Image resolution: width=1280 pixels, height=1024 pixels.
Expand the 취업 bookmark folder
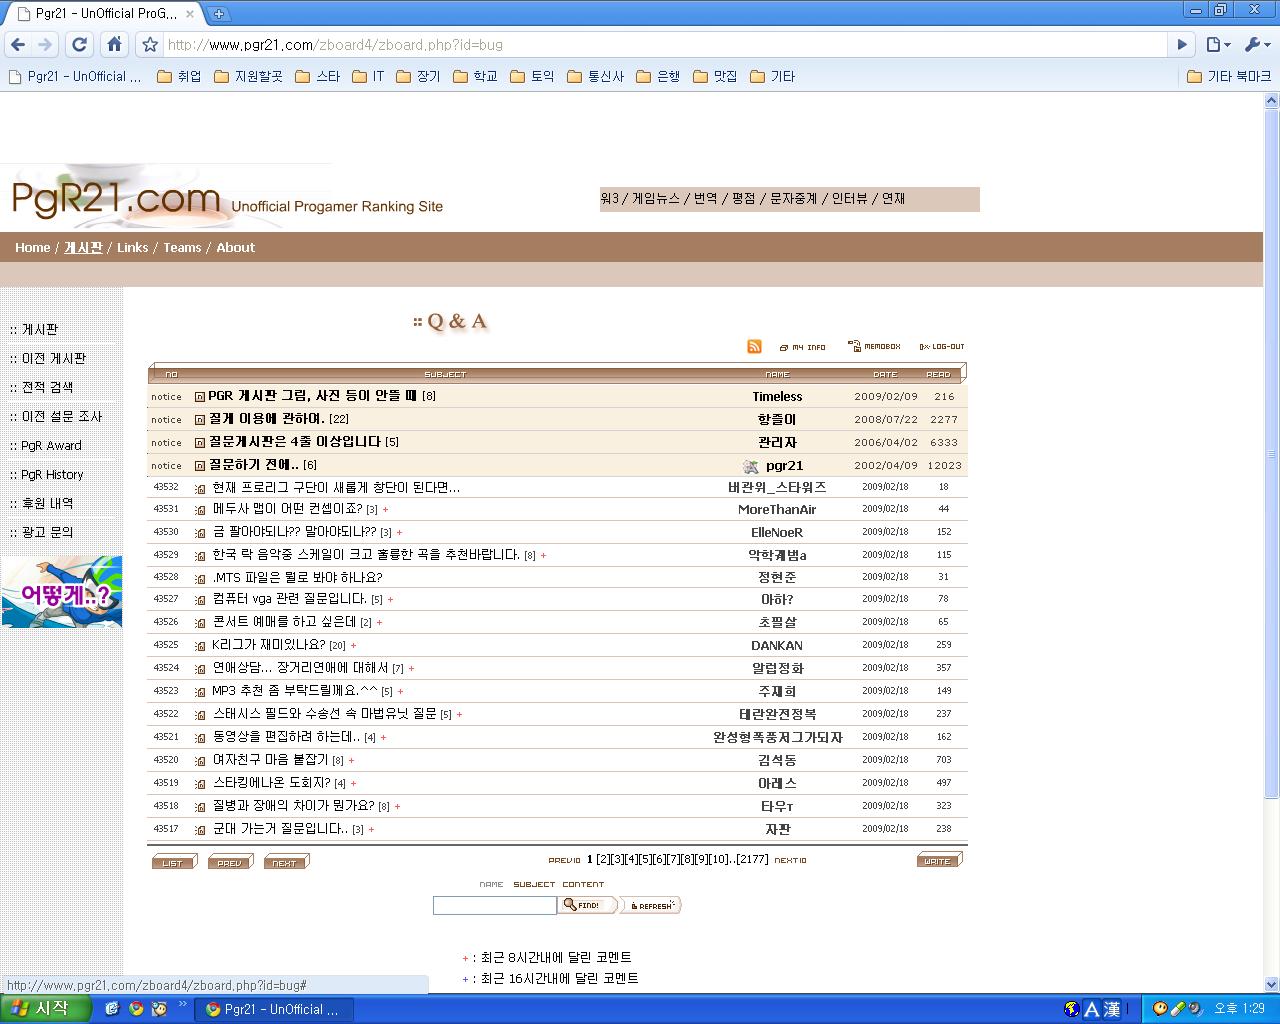[179, 76]
